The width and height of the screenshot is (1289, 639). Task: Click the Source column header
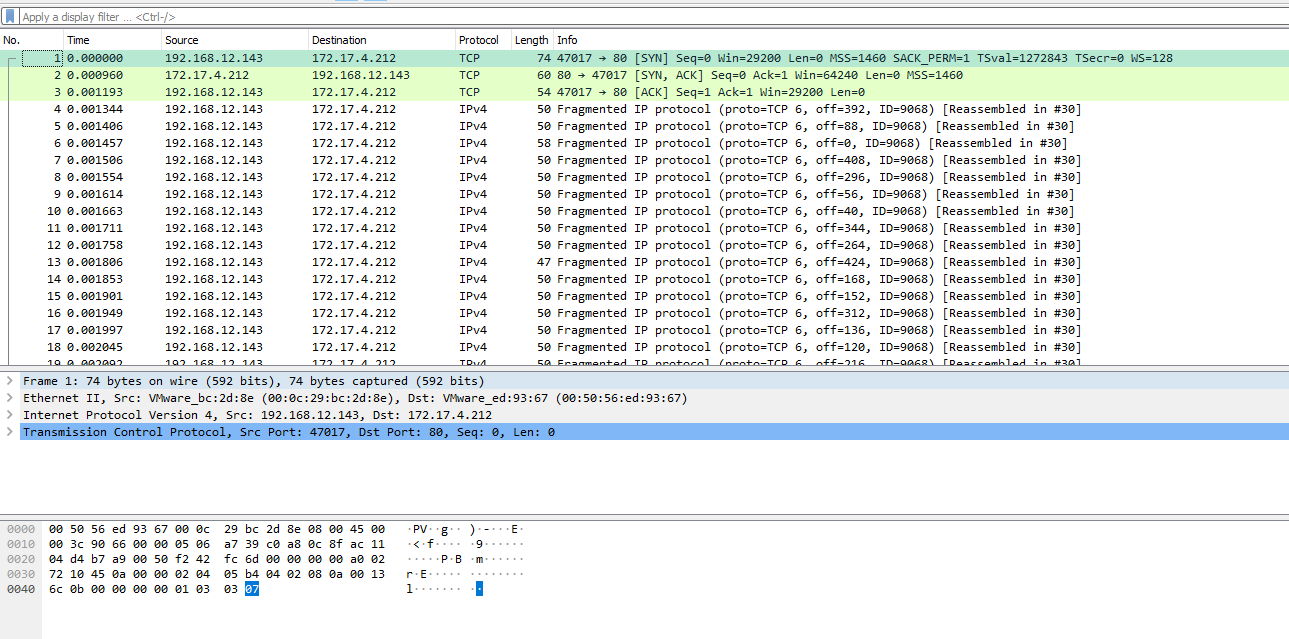(234, 40)
